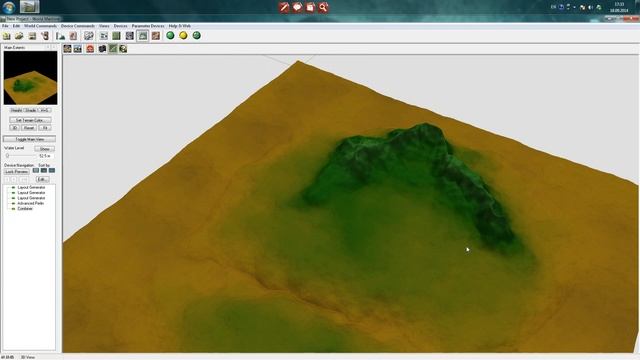Screen dimensions: 640x360
Task: Select the first Sort by icon
Action: click(36, 171)
